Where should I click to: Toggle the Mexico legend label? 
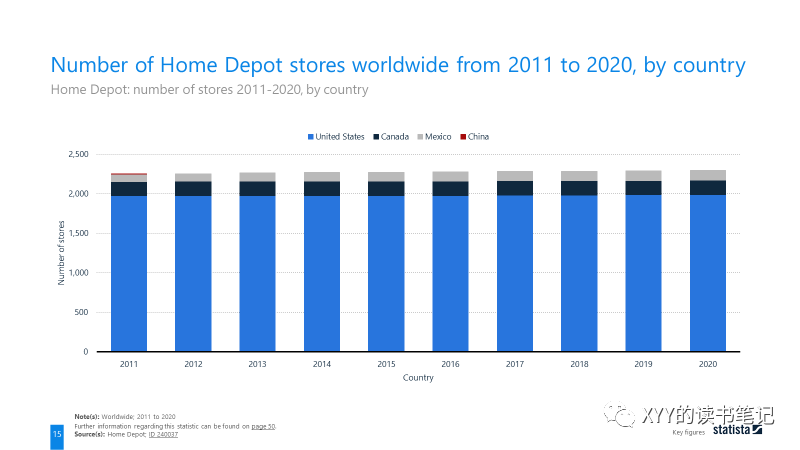pos(440,137)
